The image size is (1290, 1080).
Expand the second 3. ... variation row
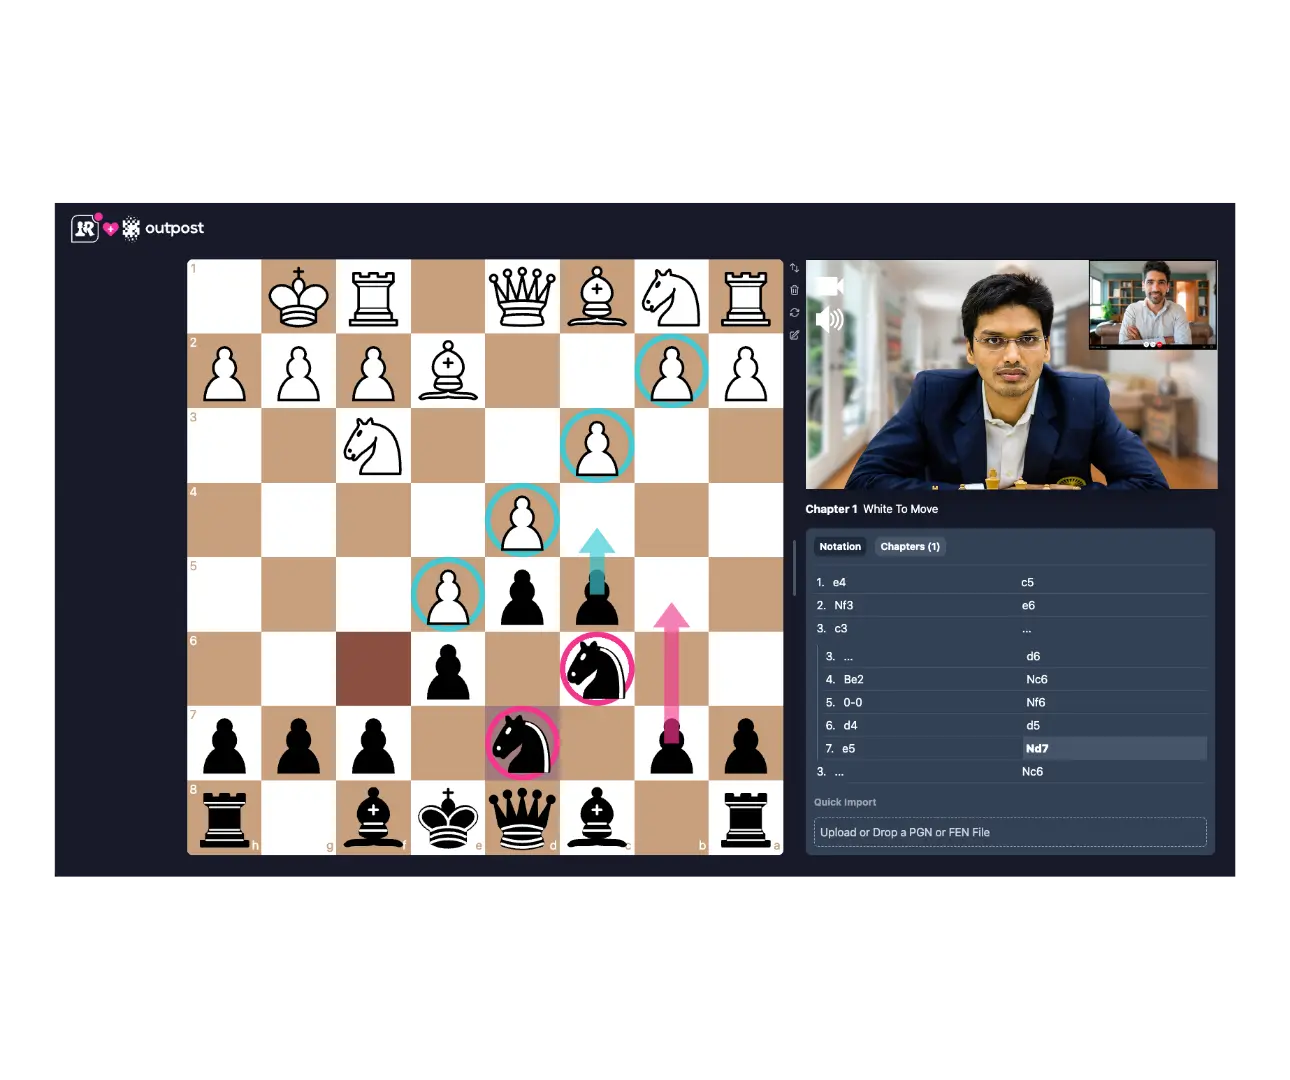[x=839, y=771]
